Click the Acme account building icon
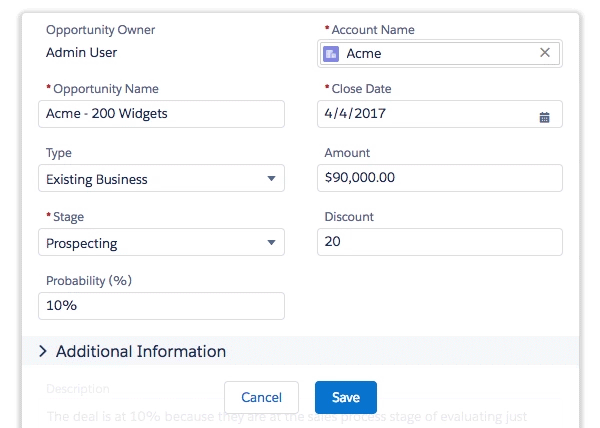 [331, 54]
